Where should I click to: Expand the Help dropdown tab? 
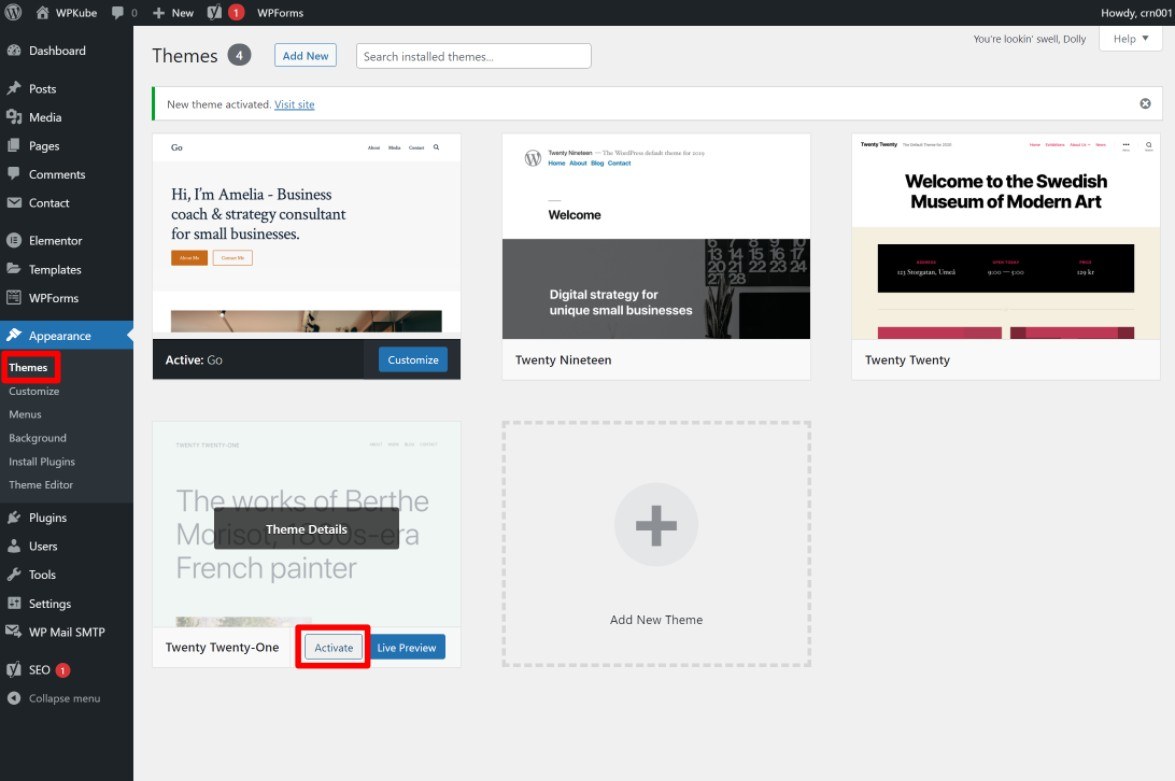pos(1131,39)
